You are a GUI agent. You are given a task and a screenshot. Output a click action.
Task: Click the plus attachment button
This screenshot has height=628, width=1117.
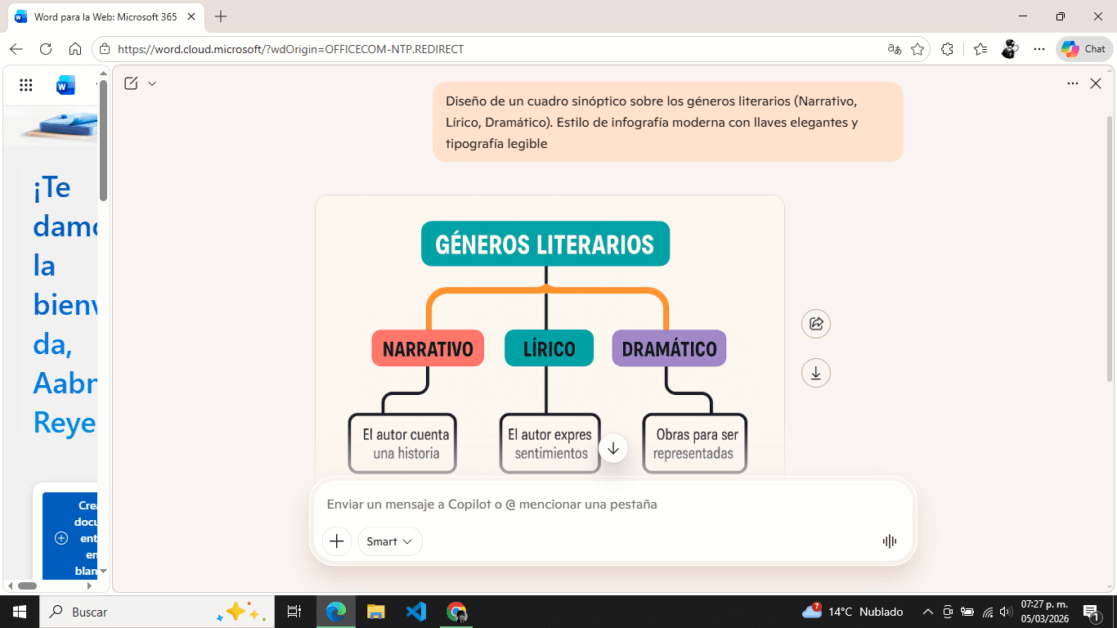[x=337, y=541]
